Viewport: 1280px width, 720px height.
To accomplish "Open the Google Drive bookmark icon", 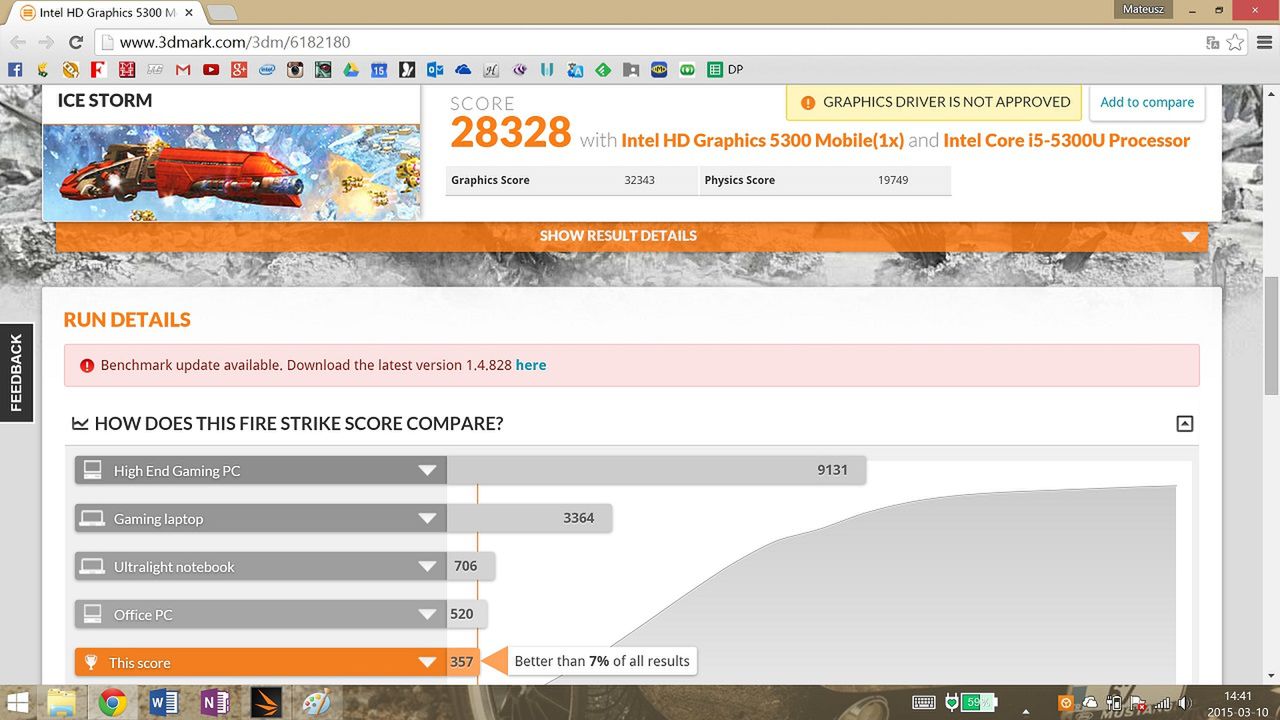I will coord(351,70).
